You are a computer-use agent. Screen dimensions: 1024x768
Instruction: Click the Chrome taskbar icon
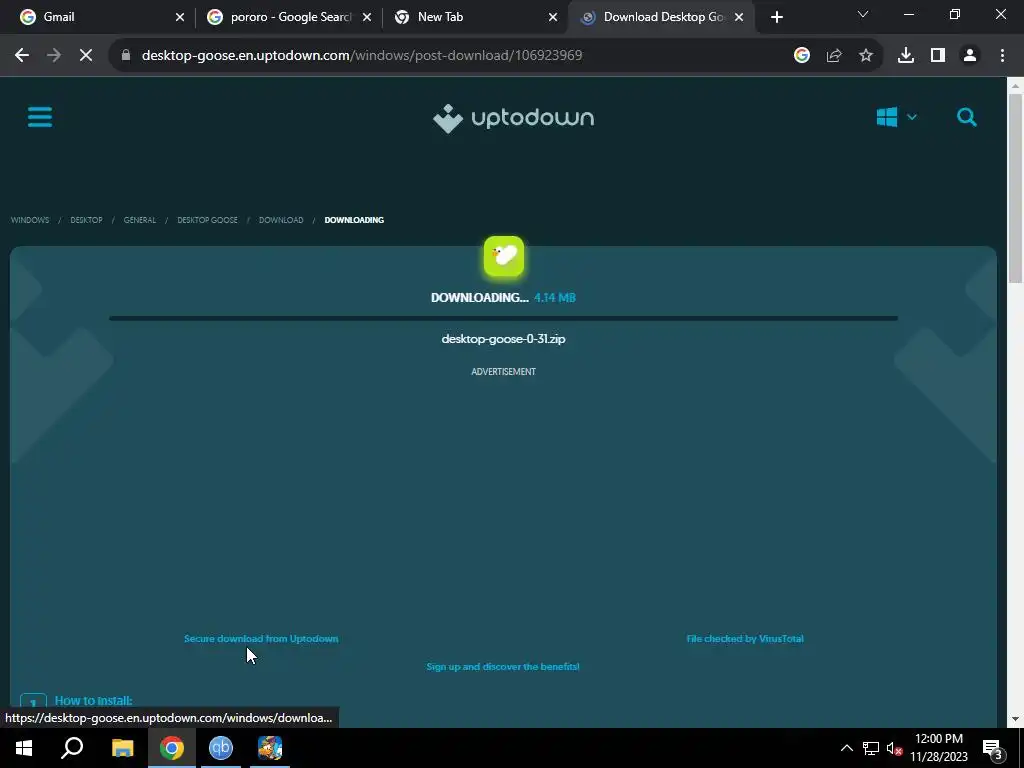tap(172, 748)
